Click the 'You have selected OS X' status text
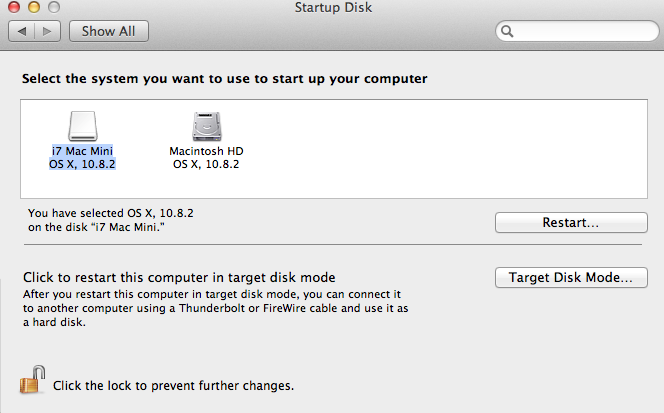The image size is (664, 413). point(111,220)
